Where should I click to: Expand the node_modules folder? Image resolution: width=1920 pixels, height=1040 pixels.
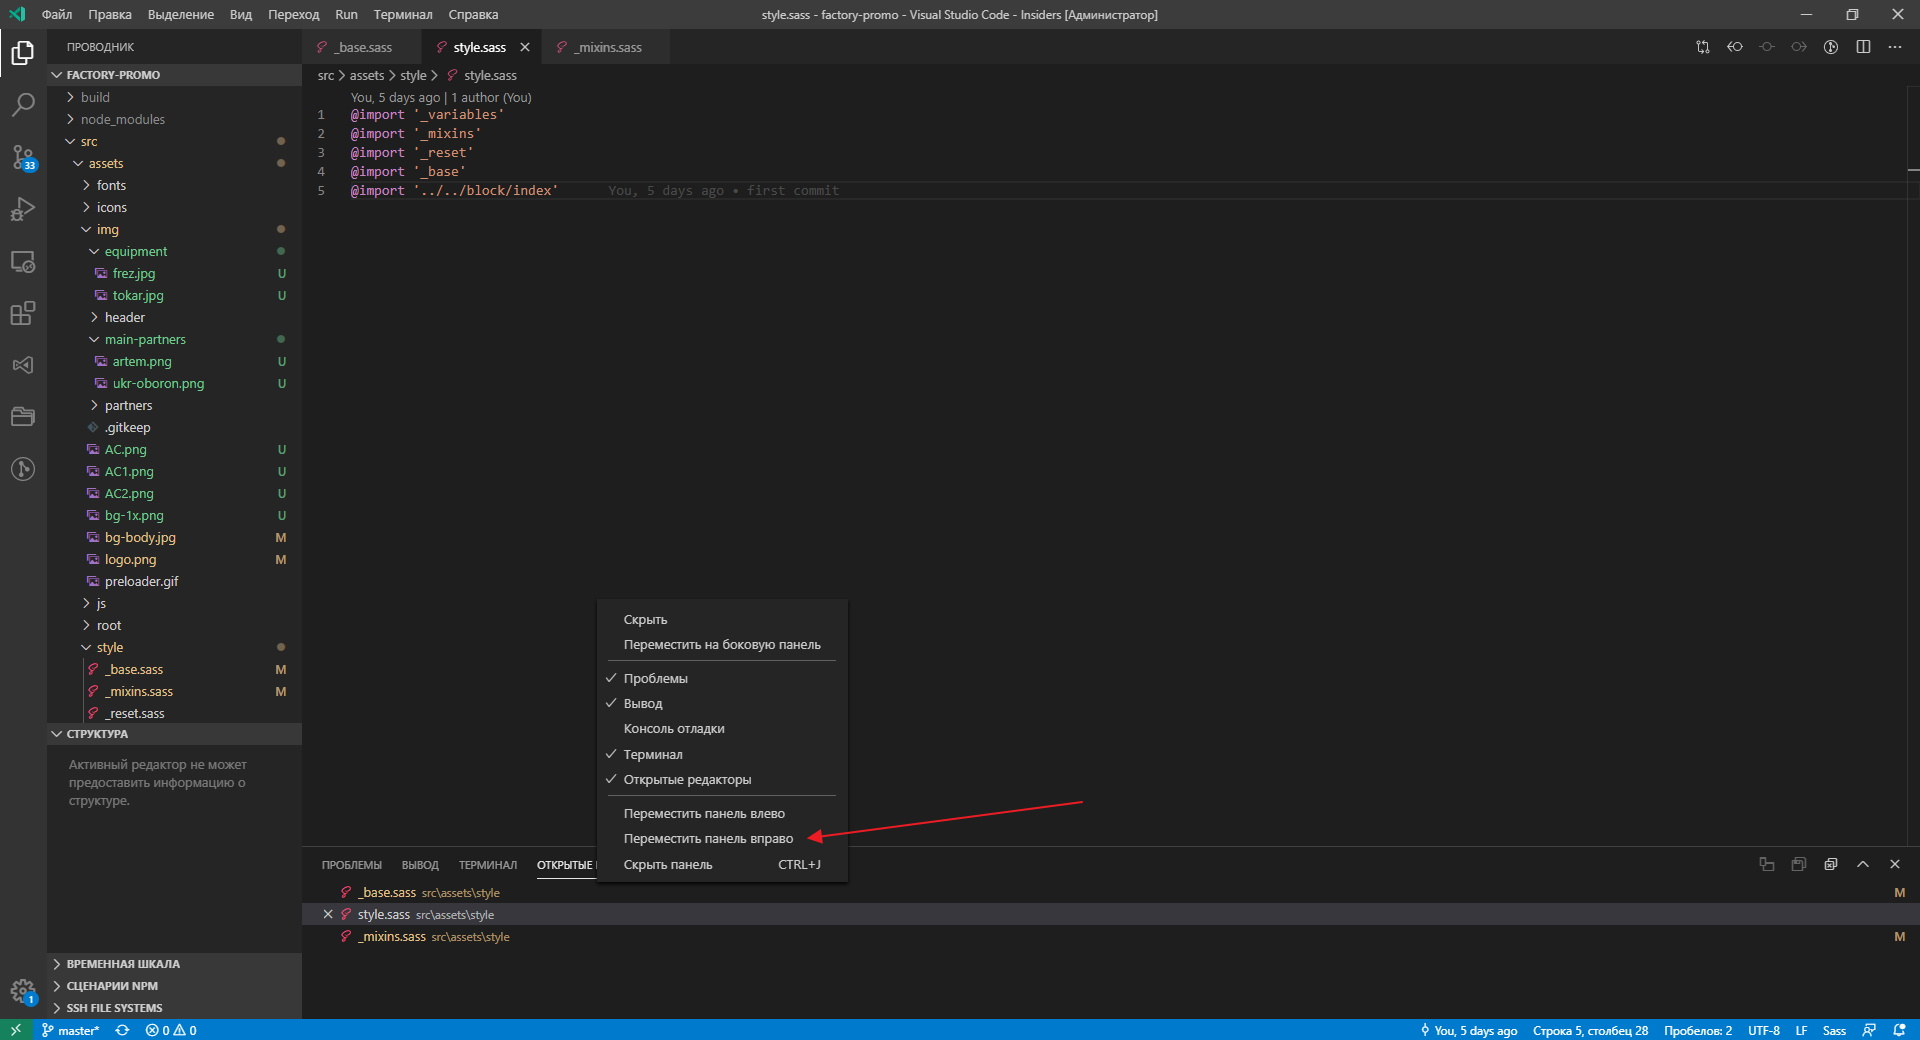click(x=174, y=119)
